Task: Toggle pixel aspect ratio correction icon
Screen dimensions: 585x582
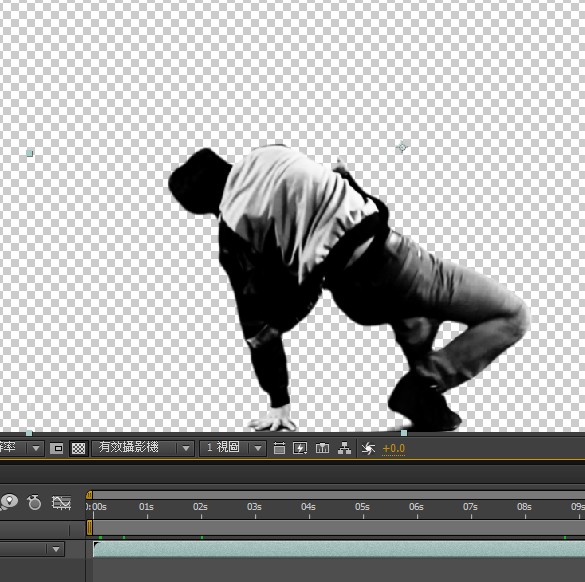Action: 279,448
